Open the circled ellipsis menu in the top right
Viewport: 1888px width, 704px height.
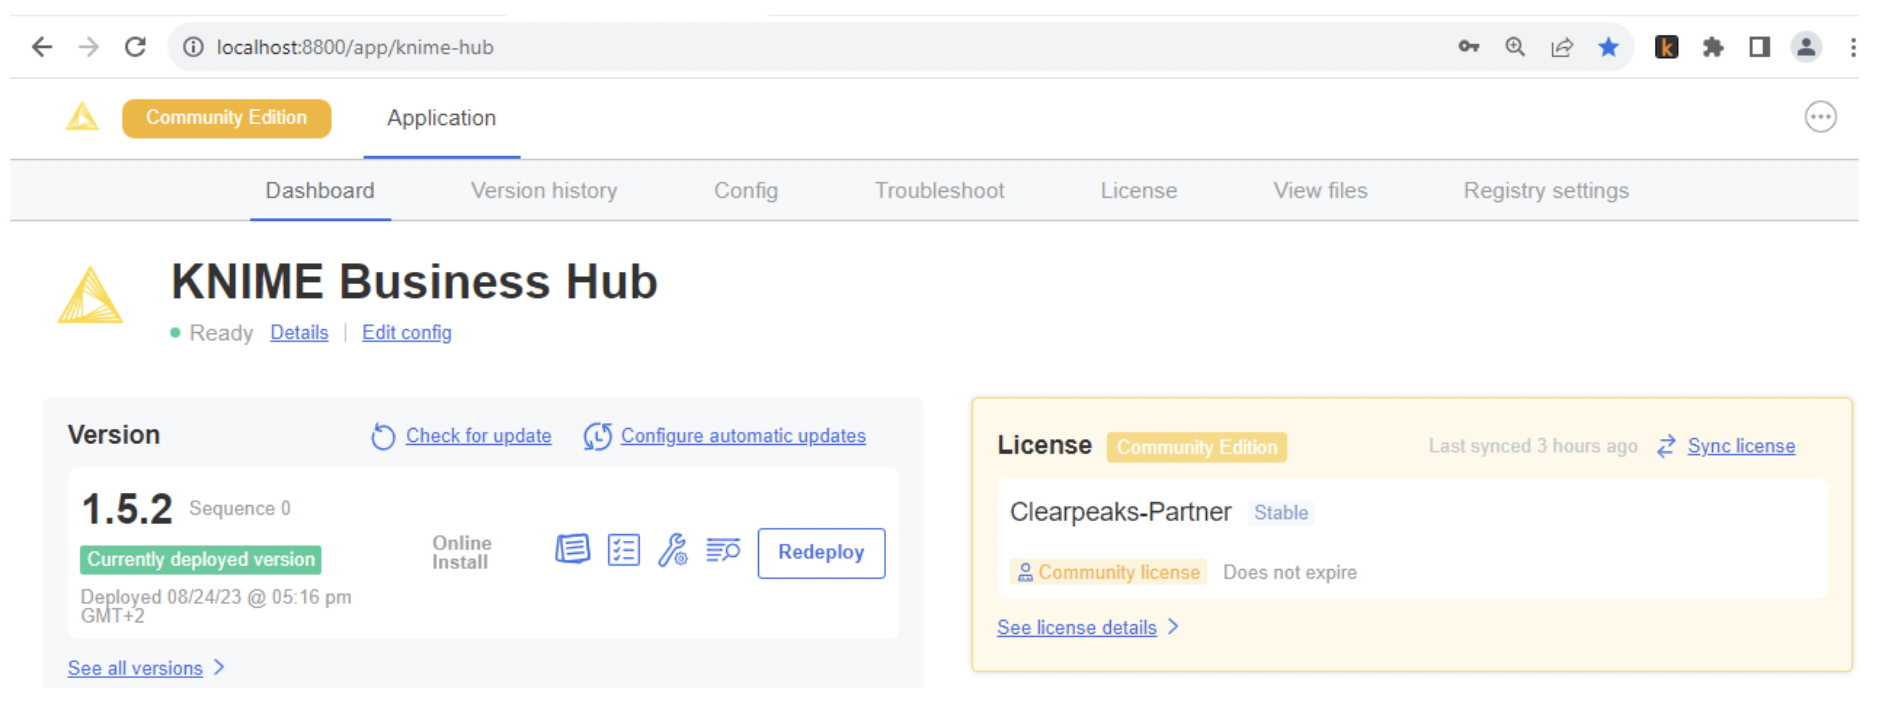pos(1820,117)
